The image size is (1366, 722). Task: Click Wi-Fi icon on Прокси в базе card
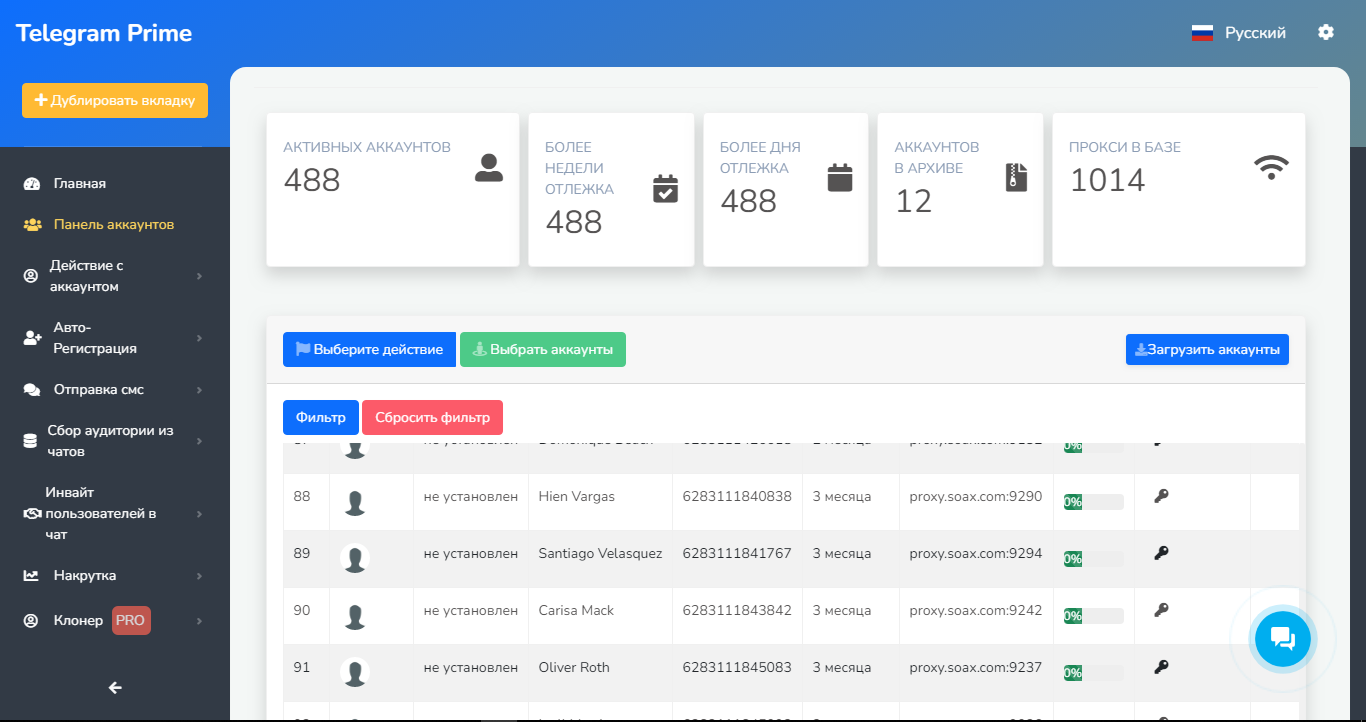1271,167
